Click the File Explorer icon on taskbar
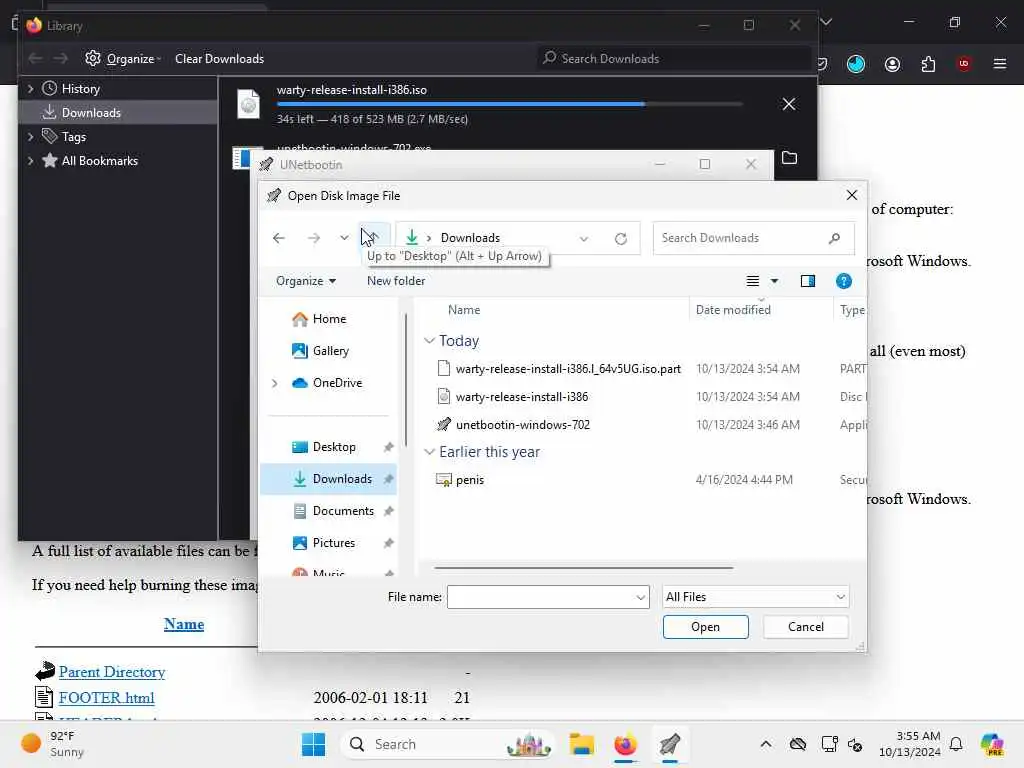The width and height of the screenshot is (1024, 768). pos(581,744)
